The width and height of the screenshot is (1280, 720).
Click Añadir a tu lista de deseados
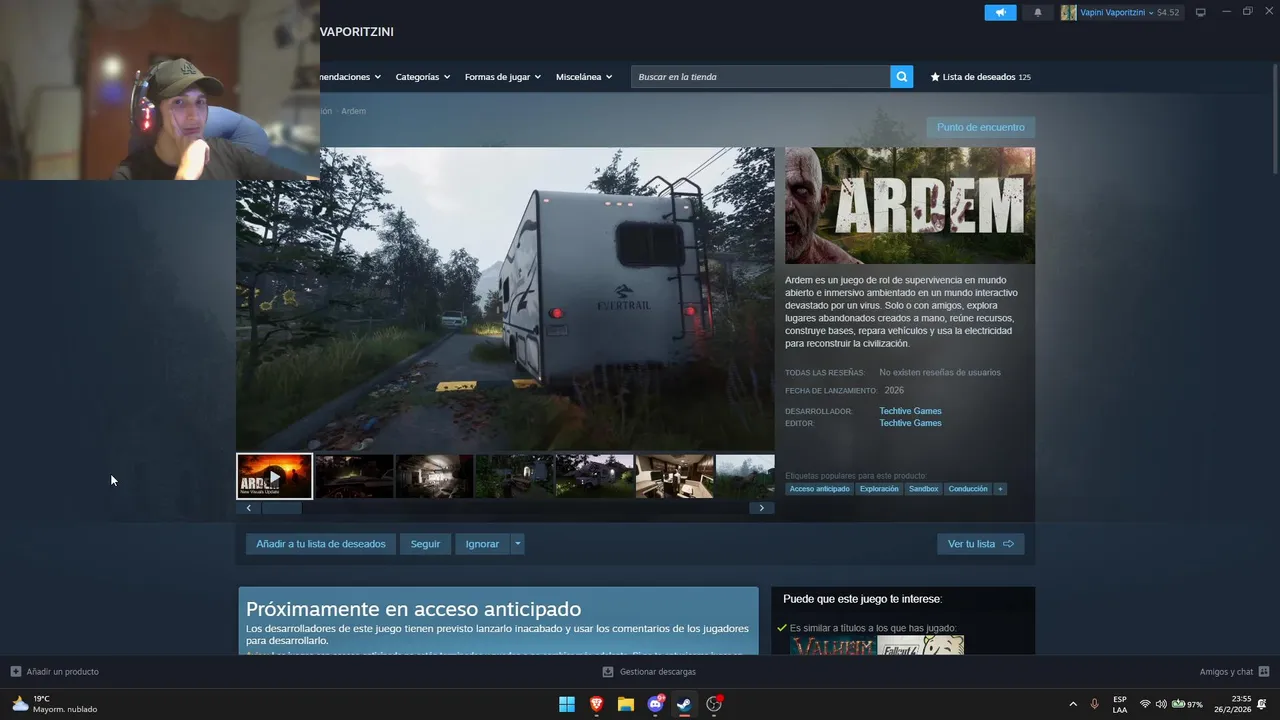tap(320, 544)
